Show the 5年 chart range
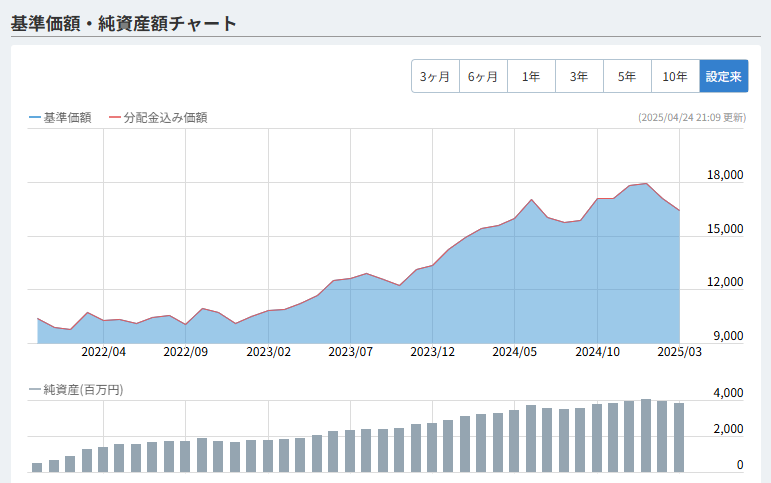Image resolution: width=771 pixels, height=483 pixels. click(x=627, y=76)
